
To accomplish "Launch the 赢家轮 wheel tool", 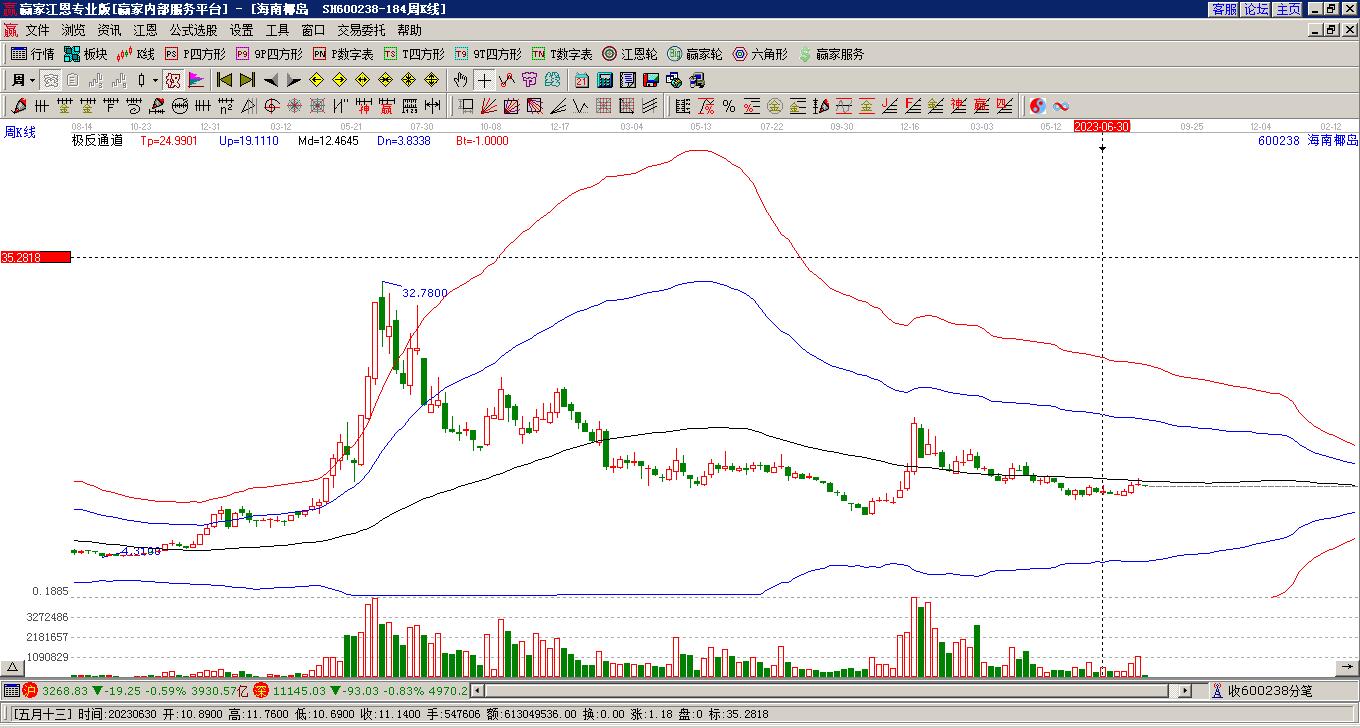I will coord(694,54).
